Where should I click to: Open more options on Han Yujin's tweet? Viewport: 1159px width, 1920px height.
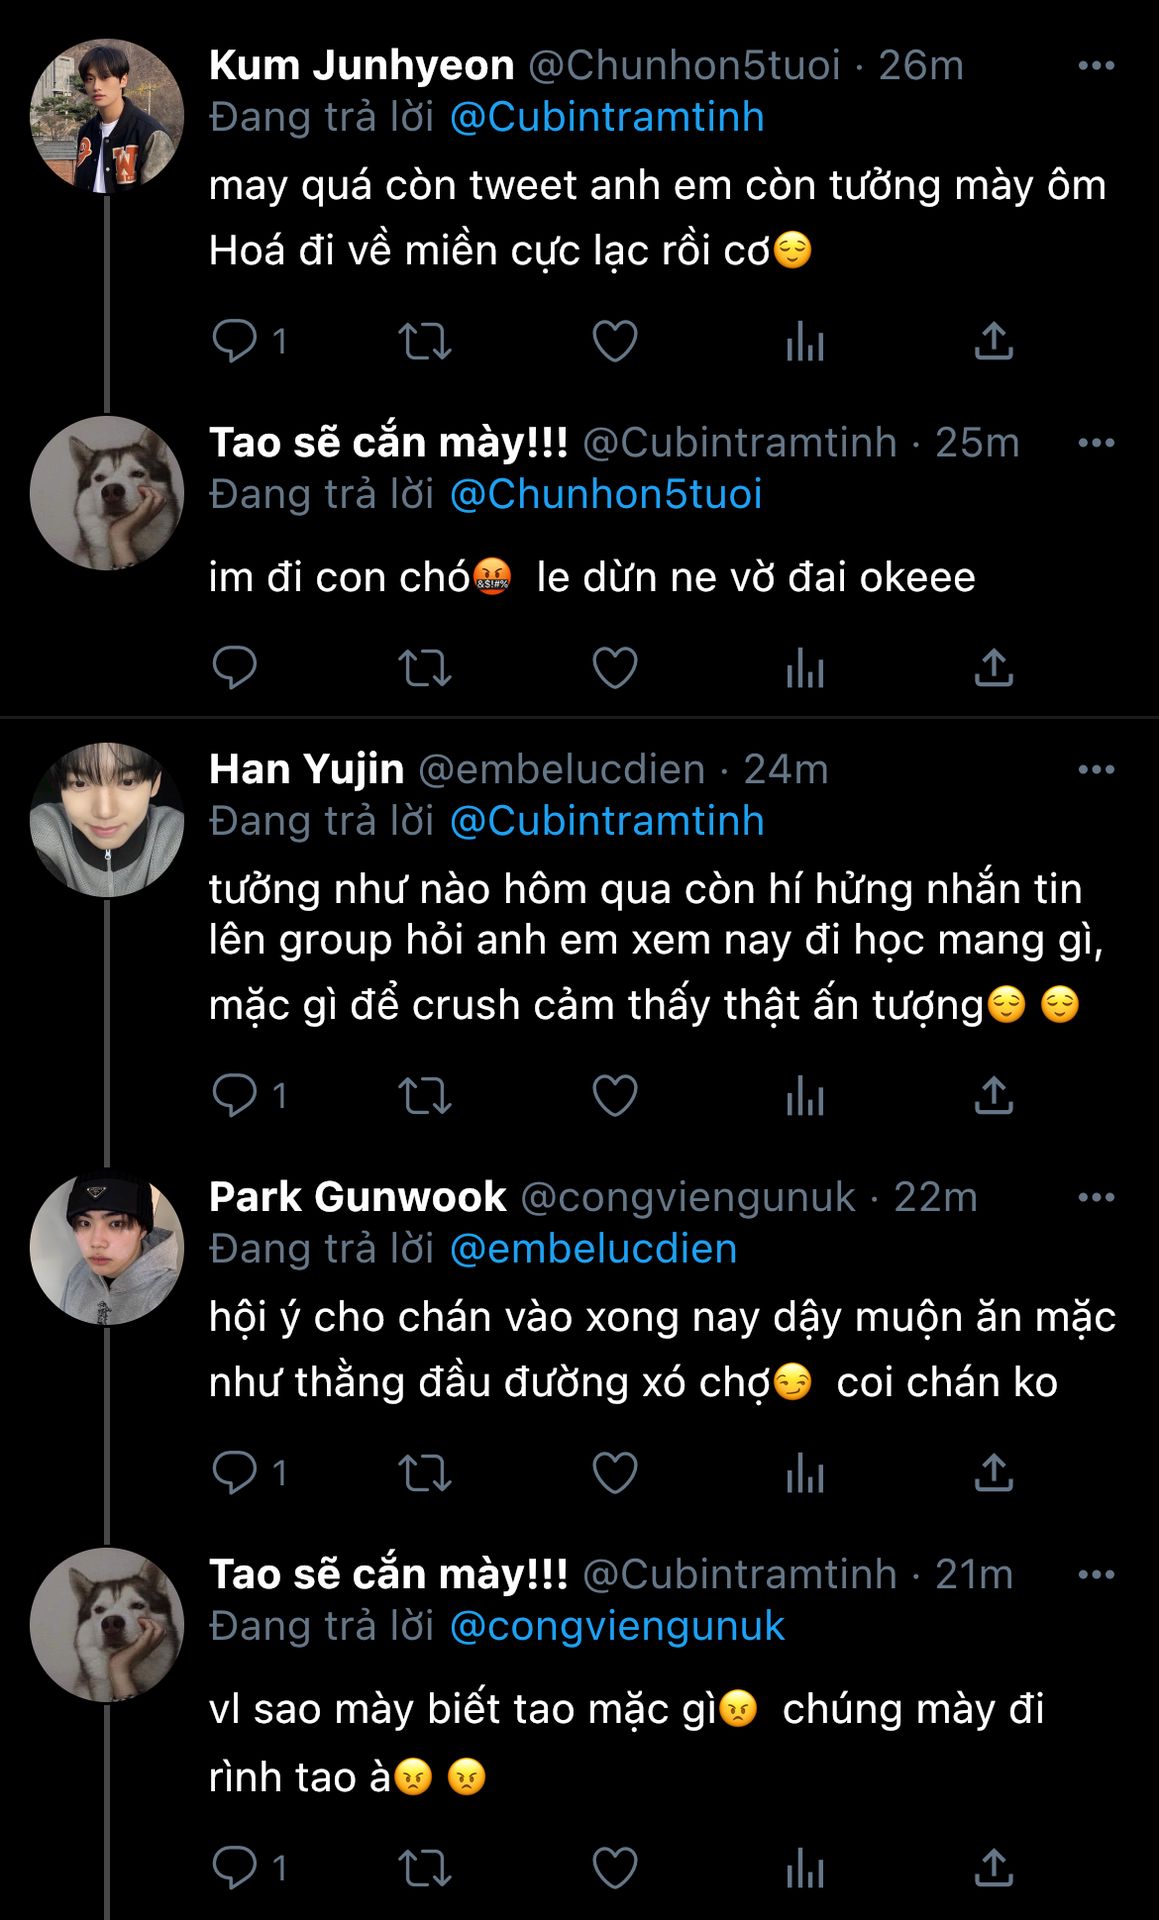1096,770
